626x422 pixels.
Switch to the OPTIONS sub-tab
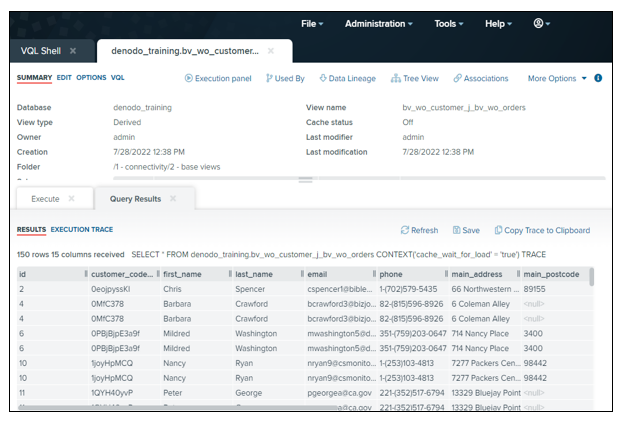tap(91, 77)
